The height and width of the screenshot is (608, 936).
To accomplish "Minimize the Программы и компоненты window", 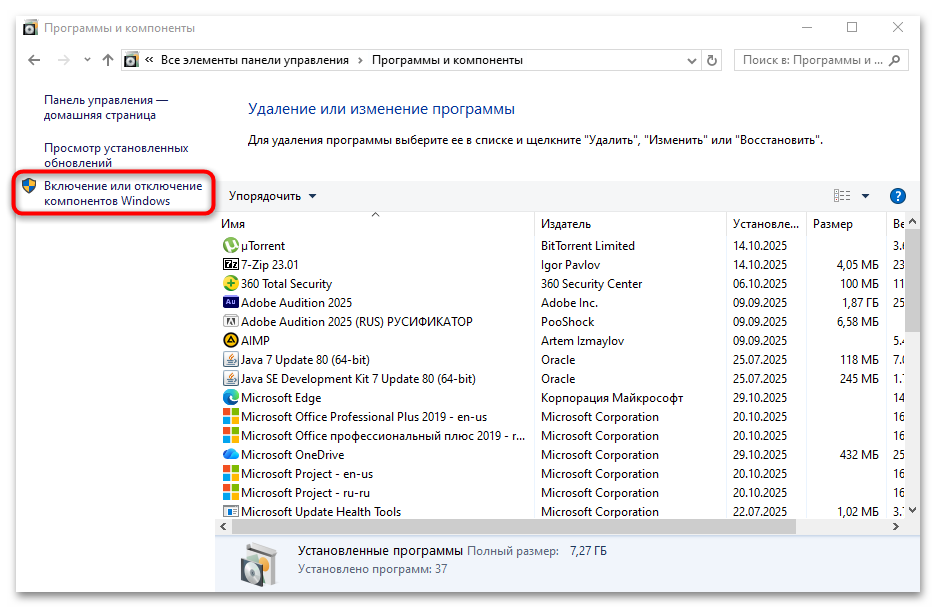I will pos(806,27).
